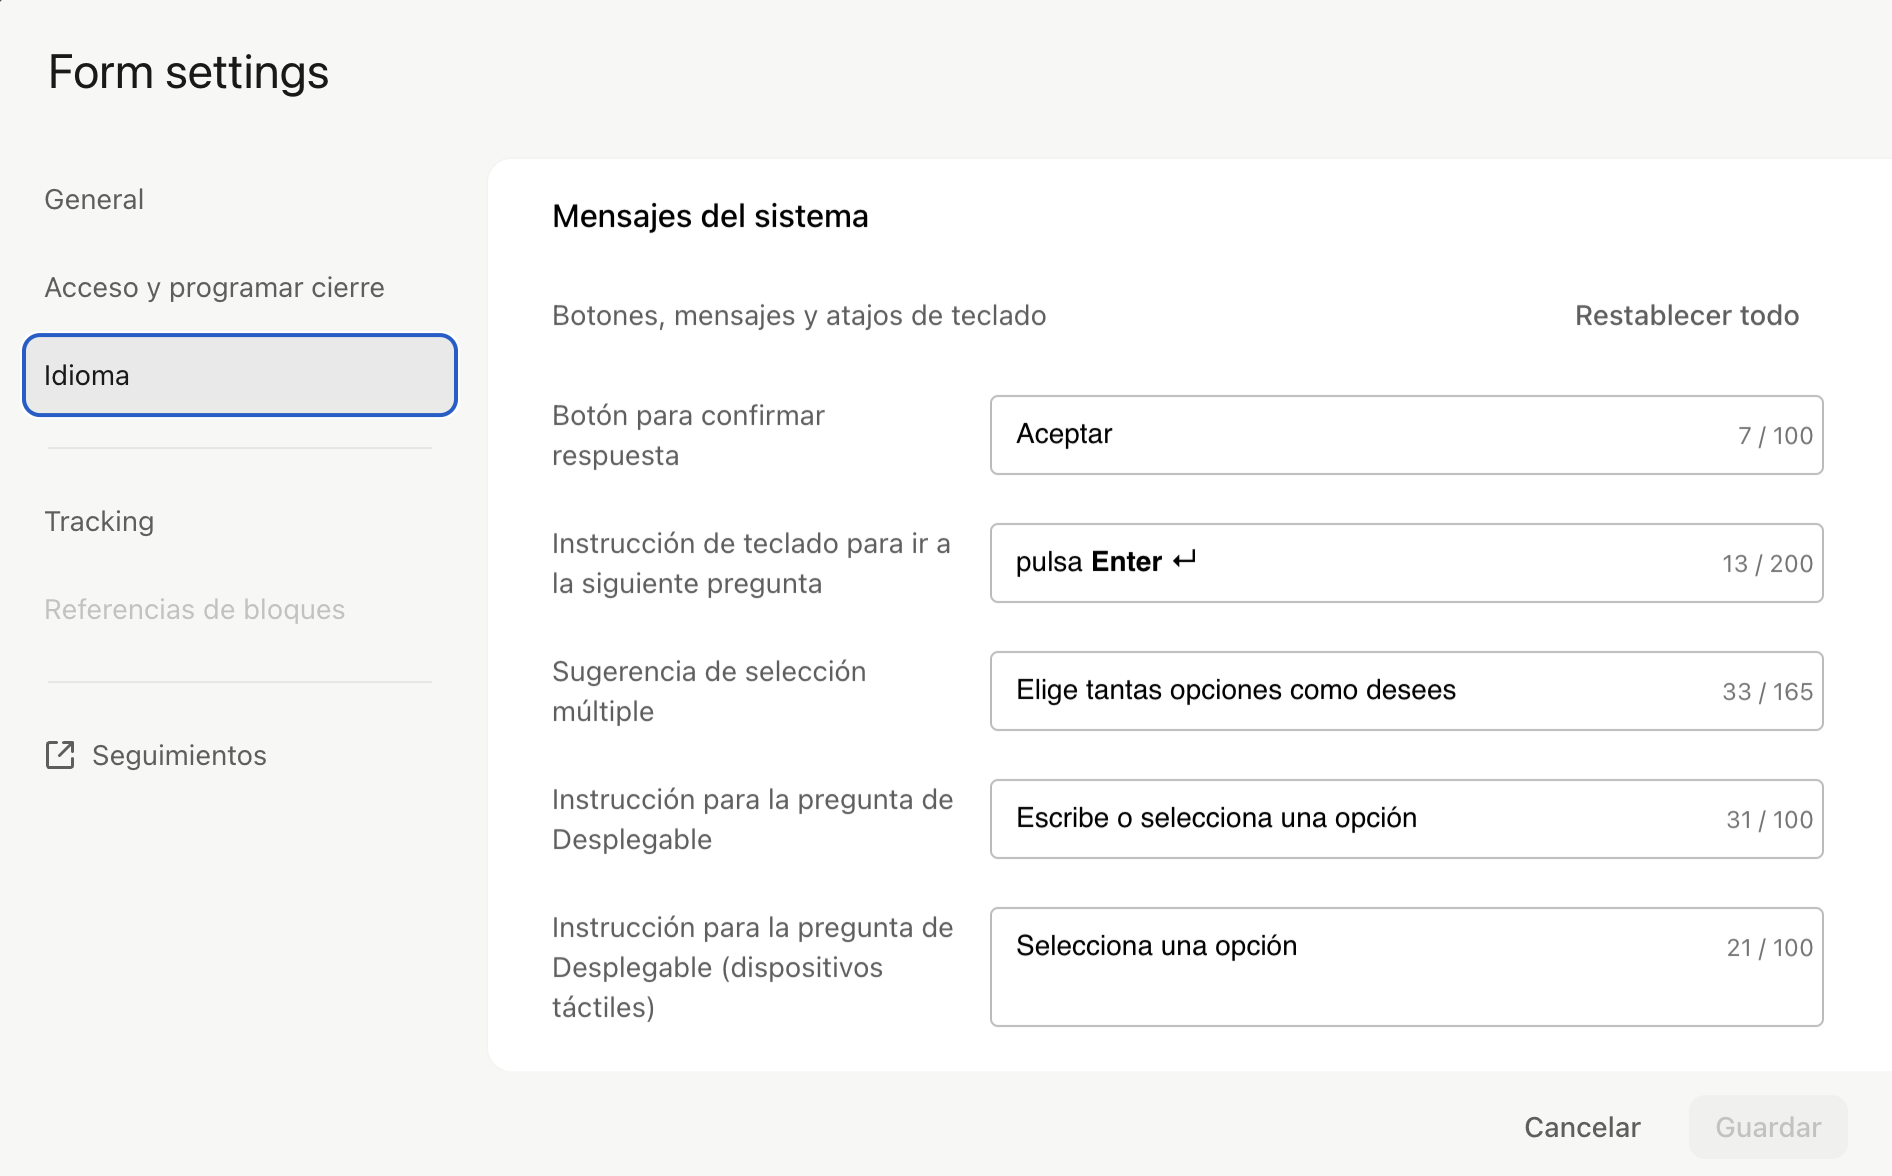Click the Form settings title

(x=188, y=72)
